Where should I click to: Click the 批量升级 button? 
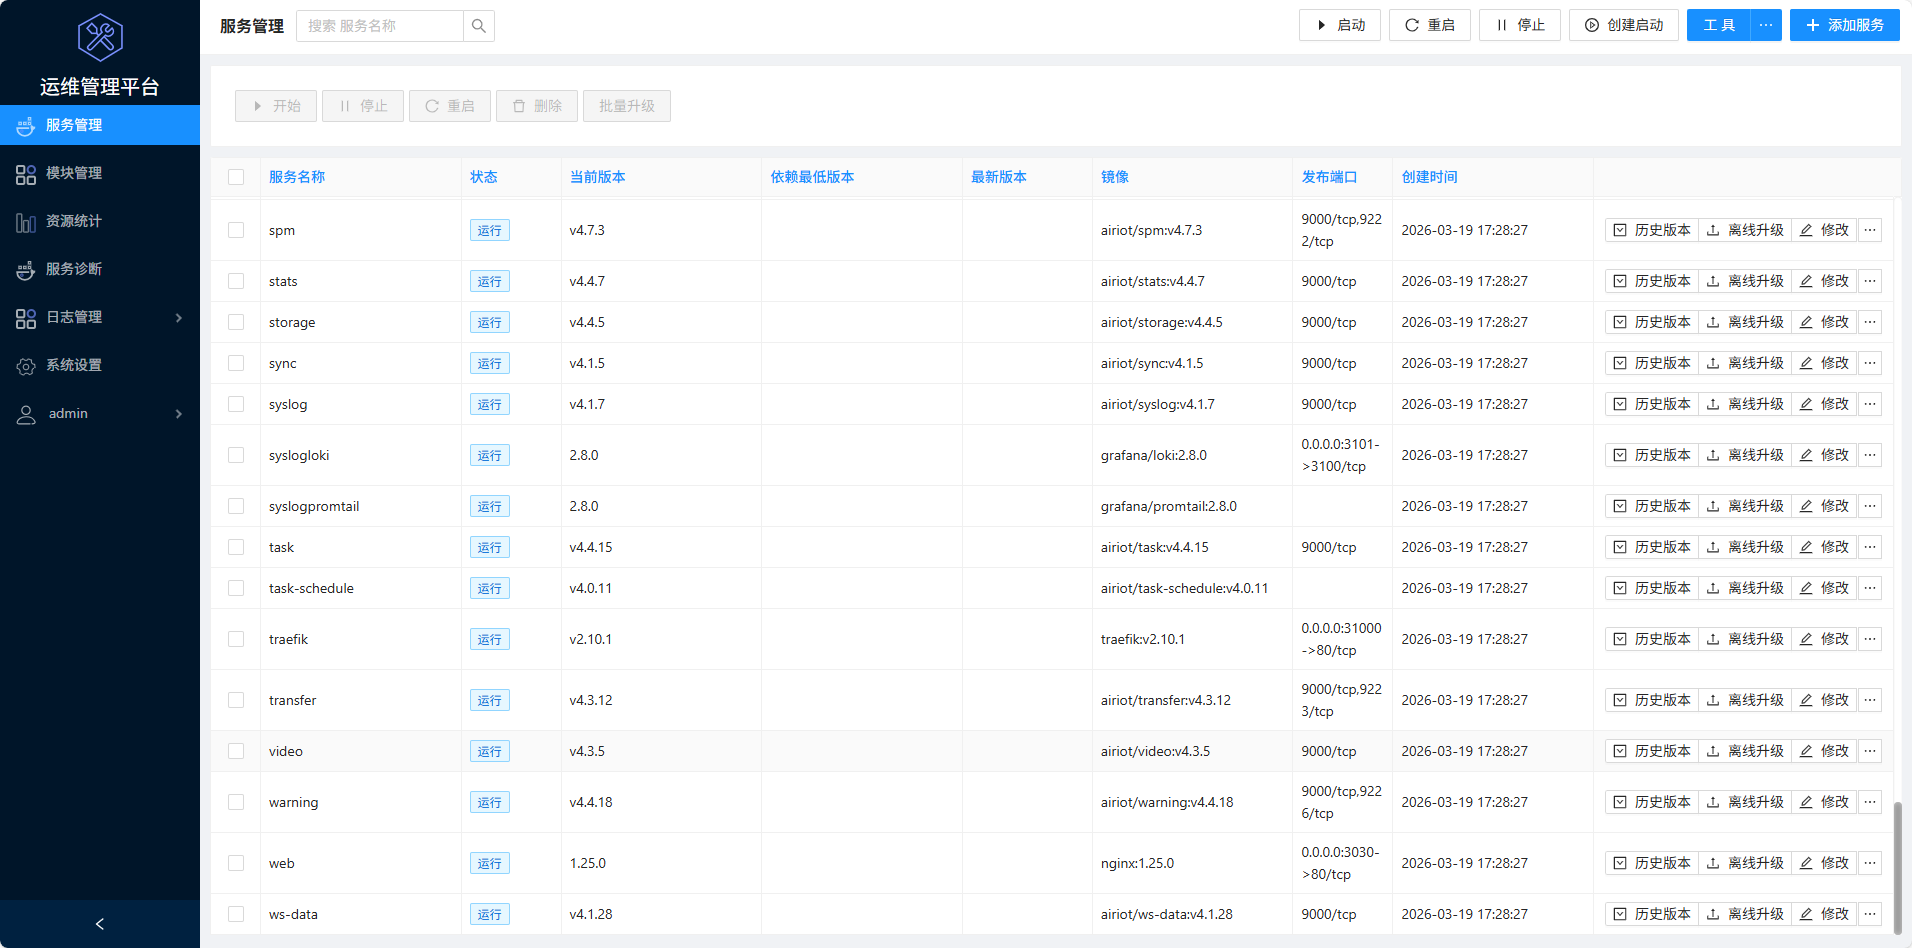click(626, 105)
